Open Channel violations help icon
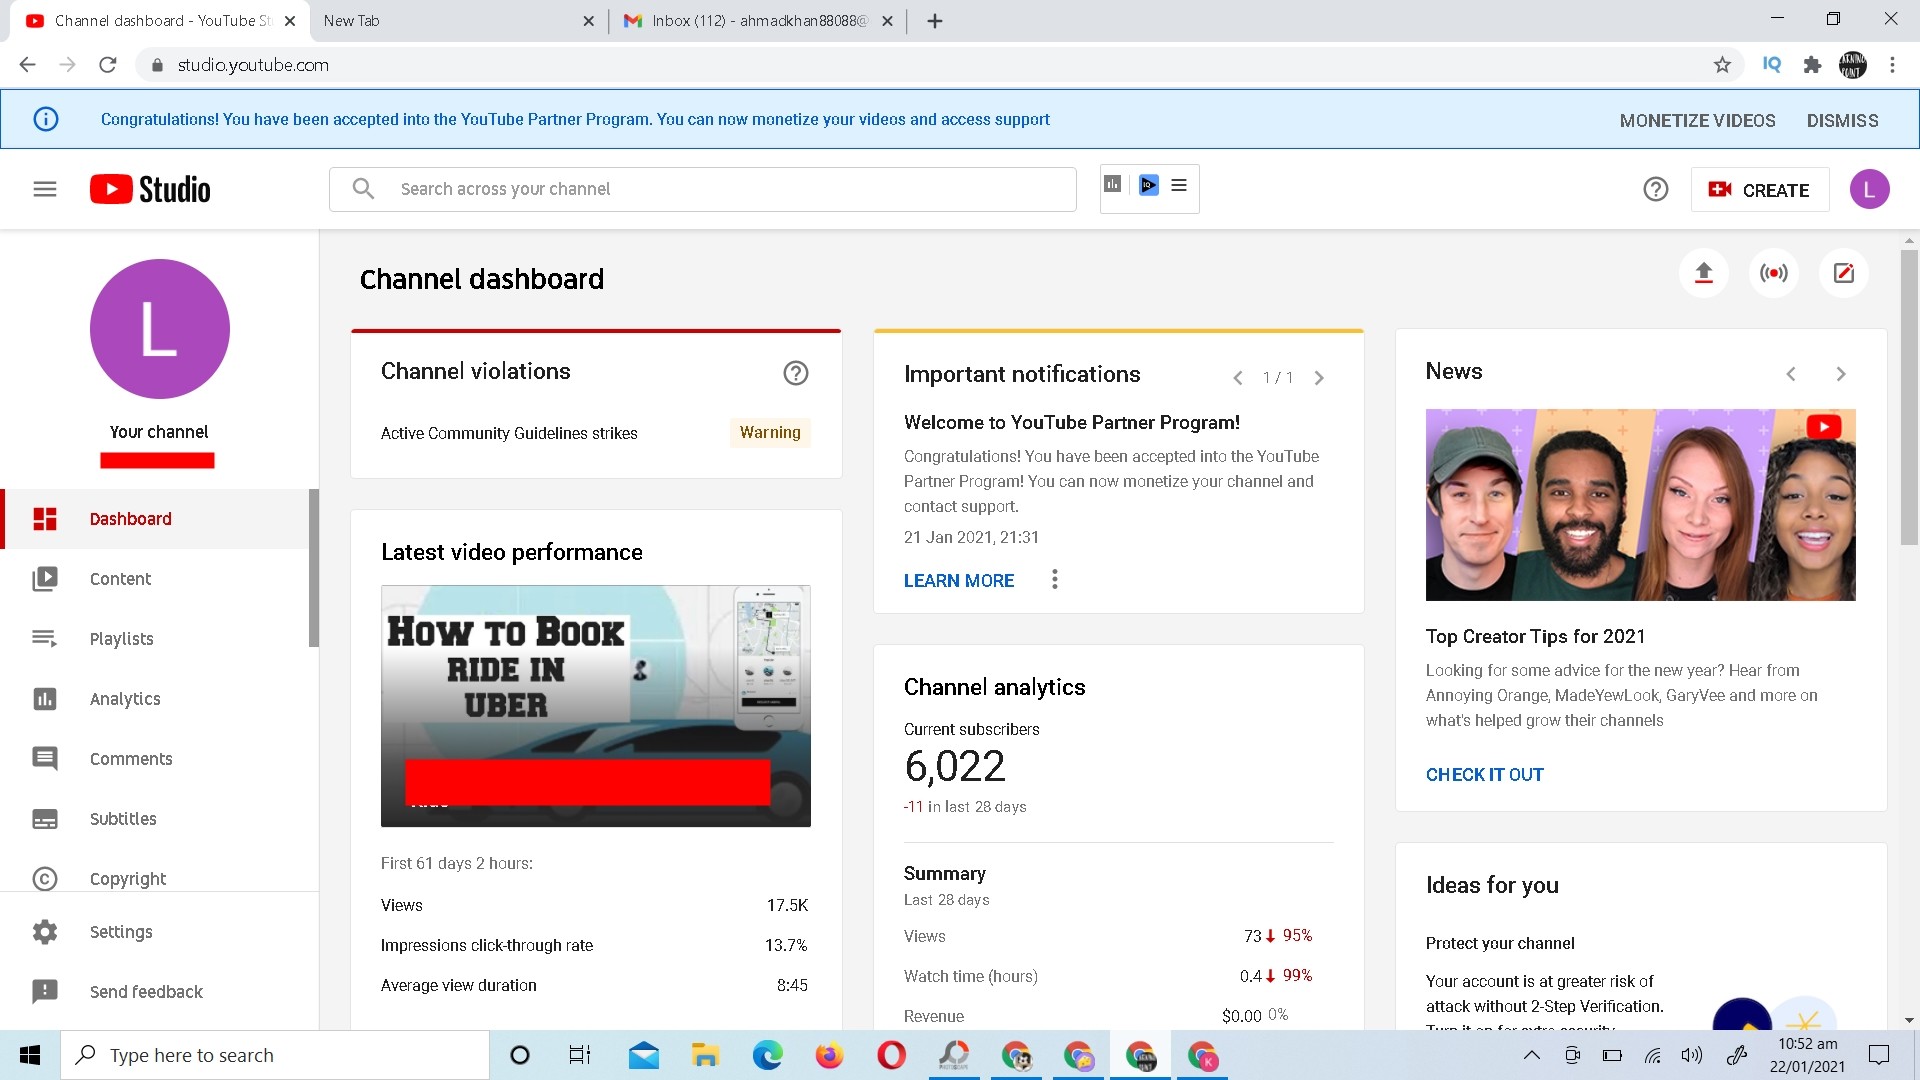The height and width of the screenshot is (1080, 1920). (x=796, y=373)
